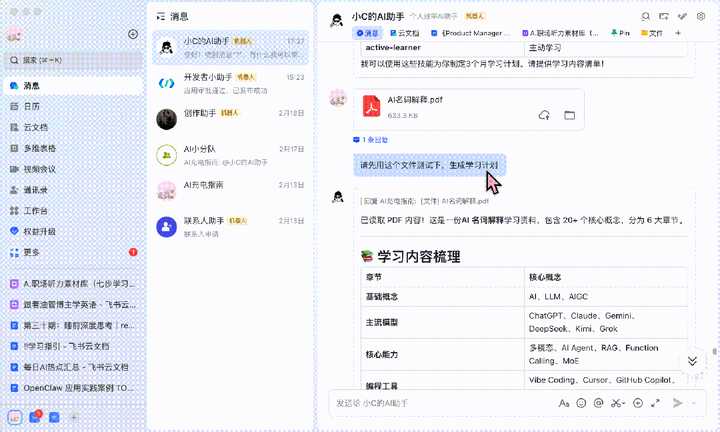
Task: Click the quoted reply [文件] AI名词解释.pdf
Action: click(x=425, y=201)
